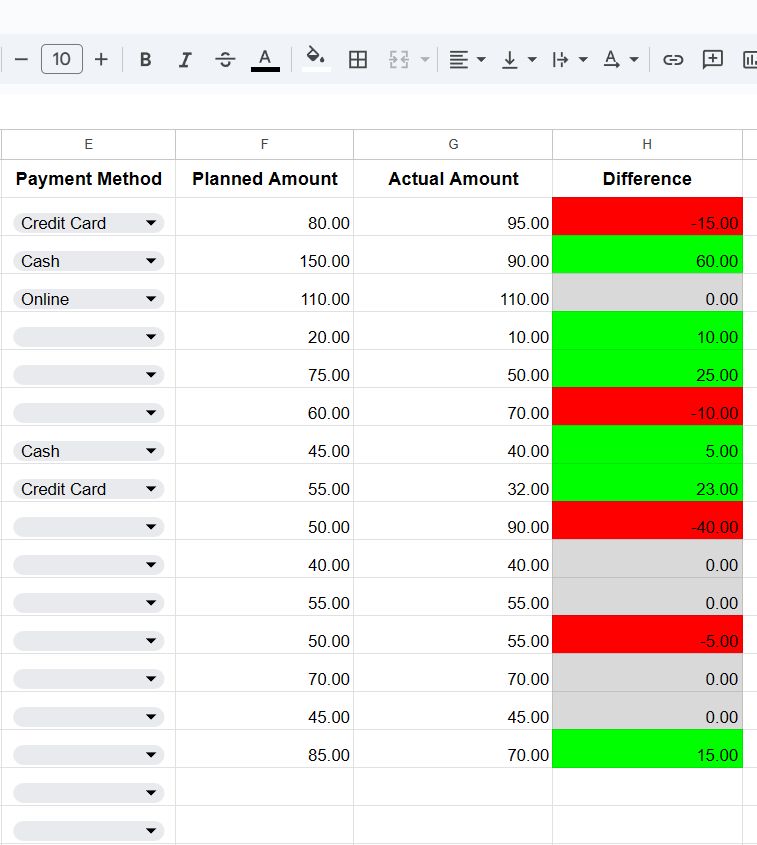Click the vertical align icon
757x845 pixels.
tap(509, 59)
